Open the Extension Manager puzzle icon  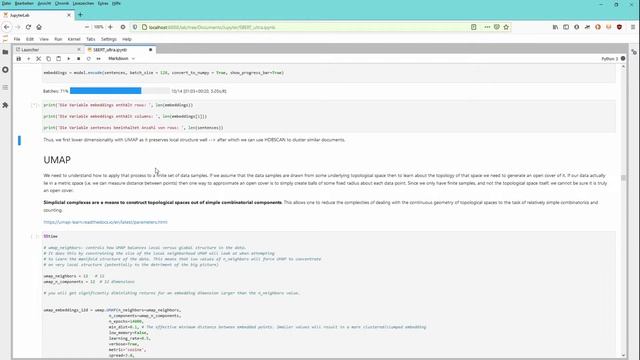5,105
